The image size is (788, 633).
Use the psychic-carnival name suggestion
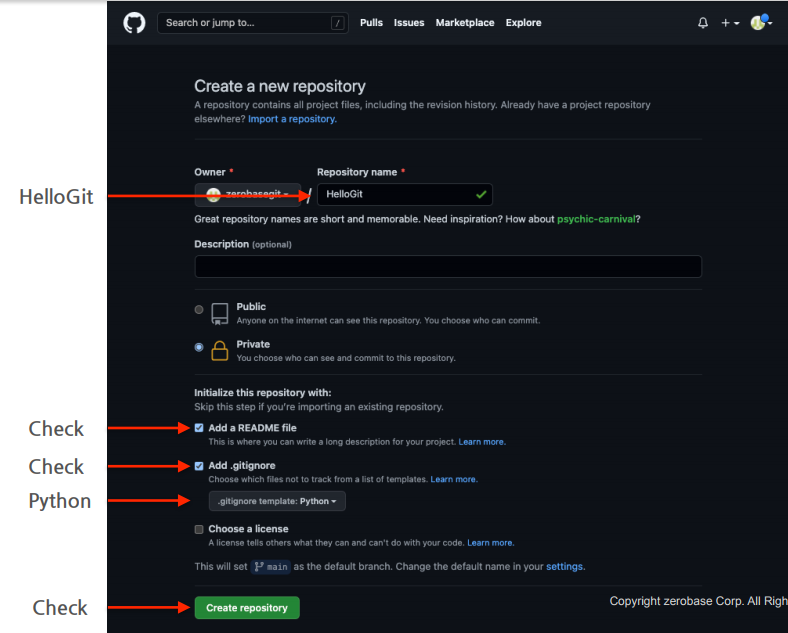tap(596, 219)
